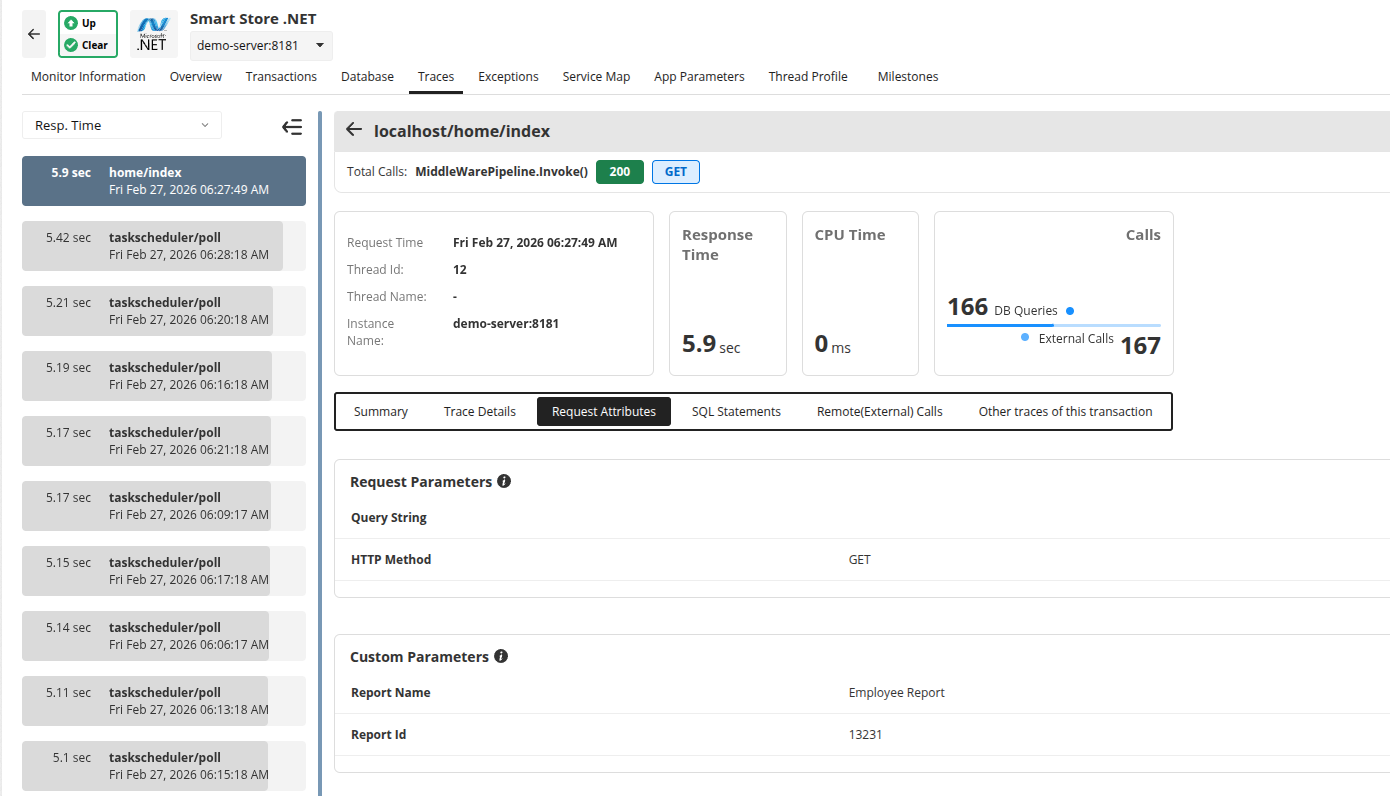Select the 5.42 sec taskscheduler/poll trace
Image resolution: width=1390 pixels, height=796 pixels.
[164, 246]
